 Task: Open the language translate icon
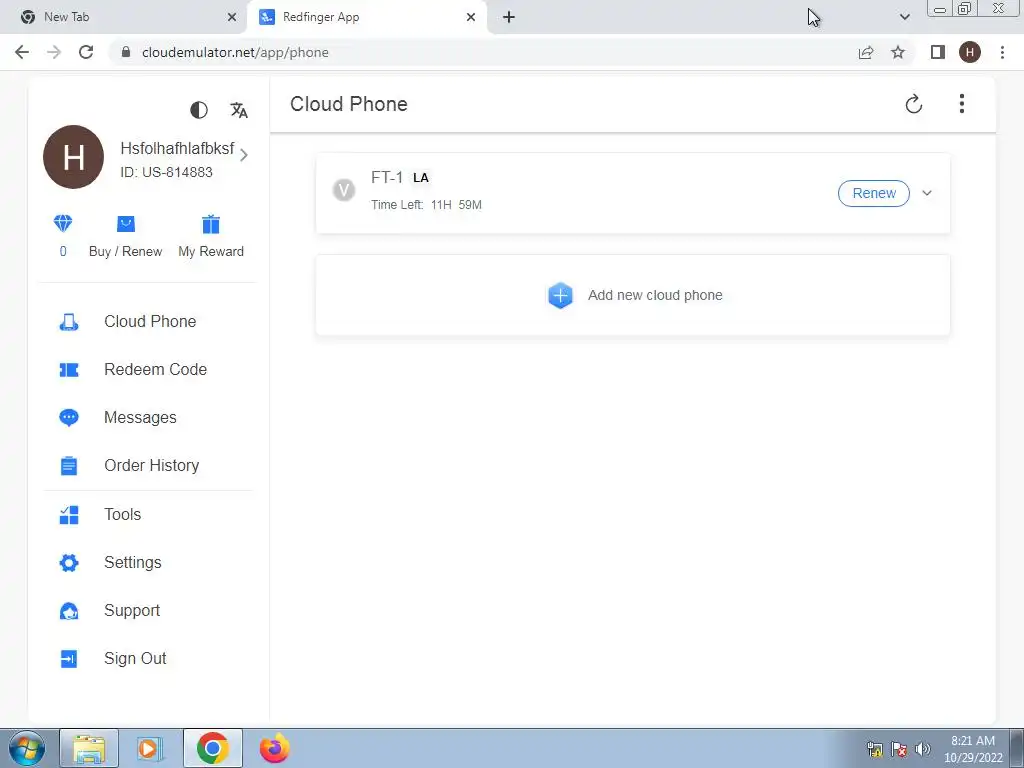coord(239,110)
